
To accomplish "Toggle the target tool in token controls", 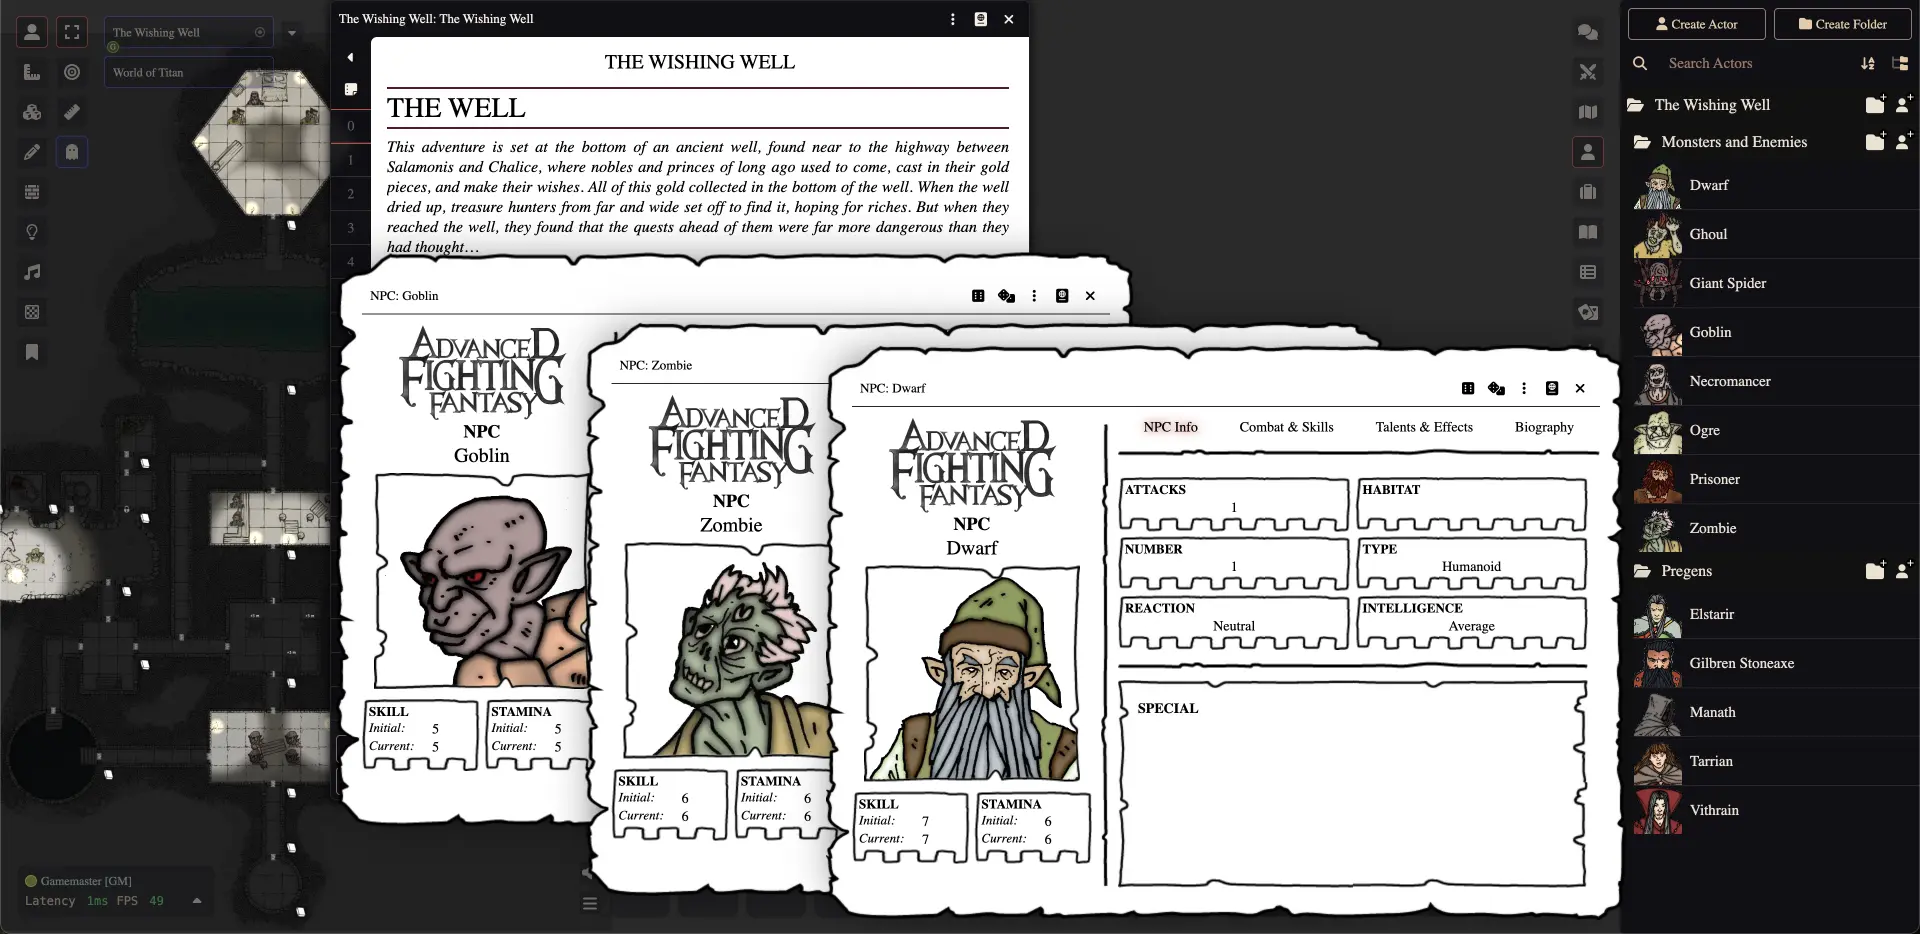I will (72, 72).
